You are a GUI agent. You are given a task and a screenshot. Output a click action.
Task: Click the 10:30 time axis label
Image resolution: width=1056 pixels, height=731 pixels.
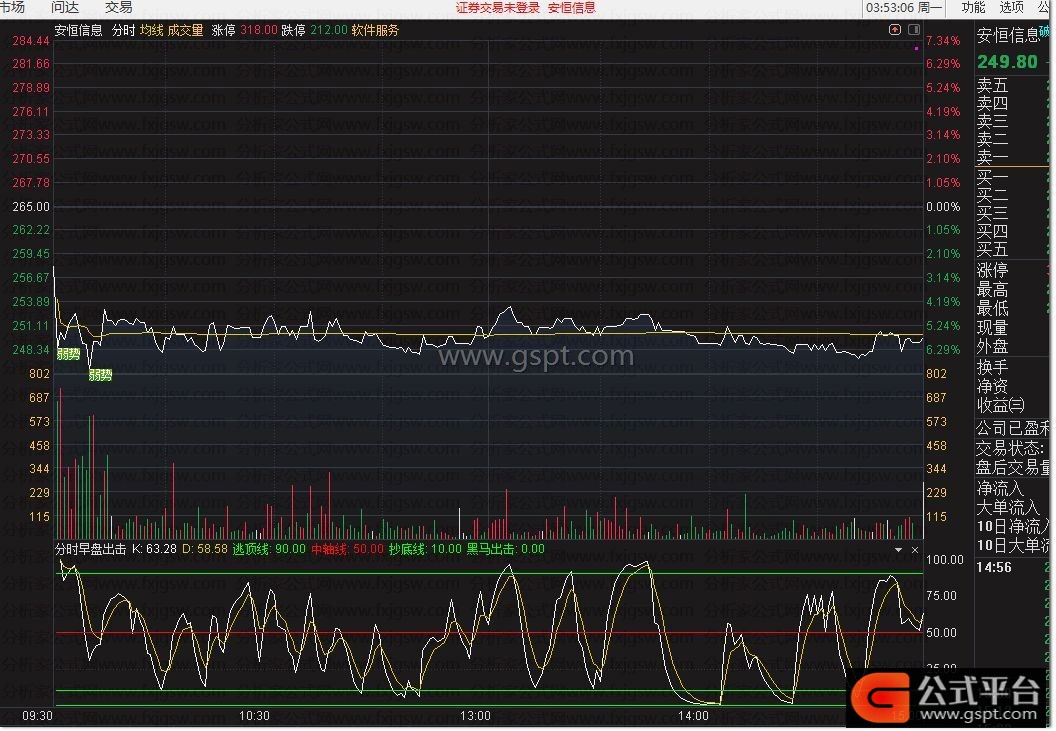(254, 717)
